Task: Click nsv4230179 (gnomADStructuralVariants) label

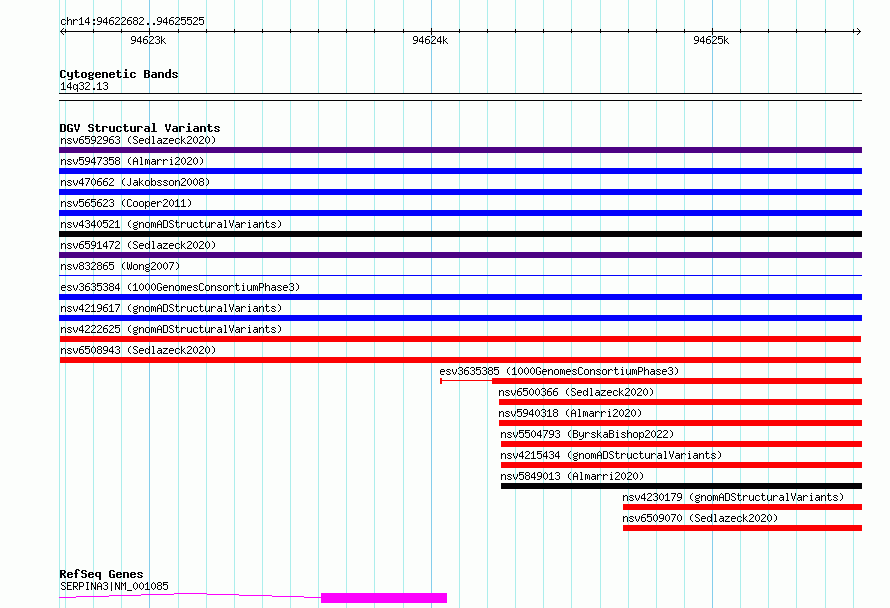Action: coord(733,497)
